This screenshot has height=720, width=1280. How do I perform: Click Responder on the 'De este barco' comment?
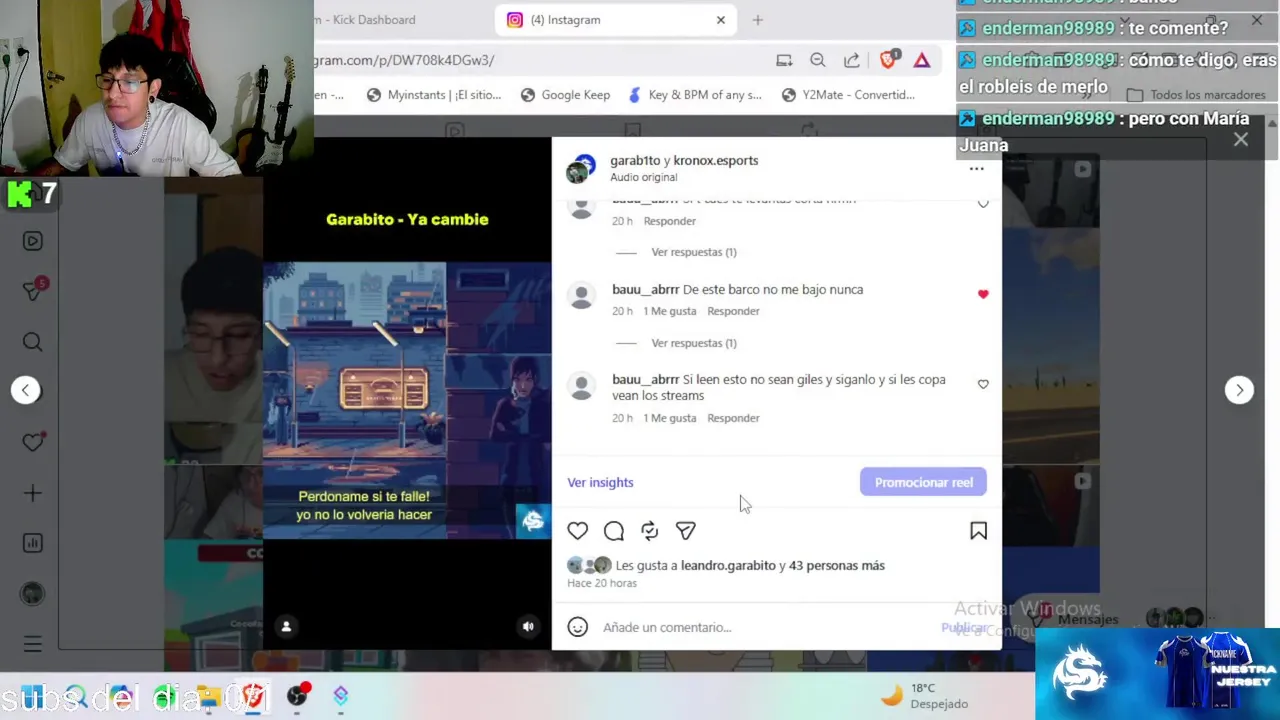click(x=733, y=311)
